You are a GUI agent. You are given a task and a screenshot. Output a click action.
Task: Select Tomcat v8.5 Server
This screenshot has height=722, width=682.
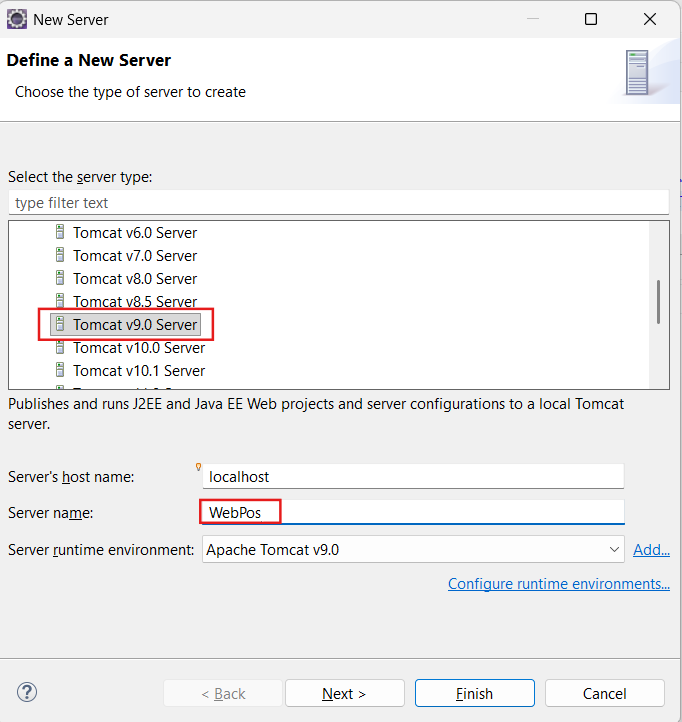tap(135, 302)
